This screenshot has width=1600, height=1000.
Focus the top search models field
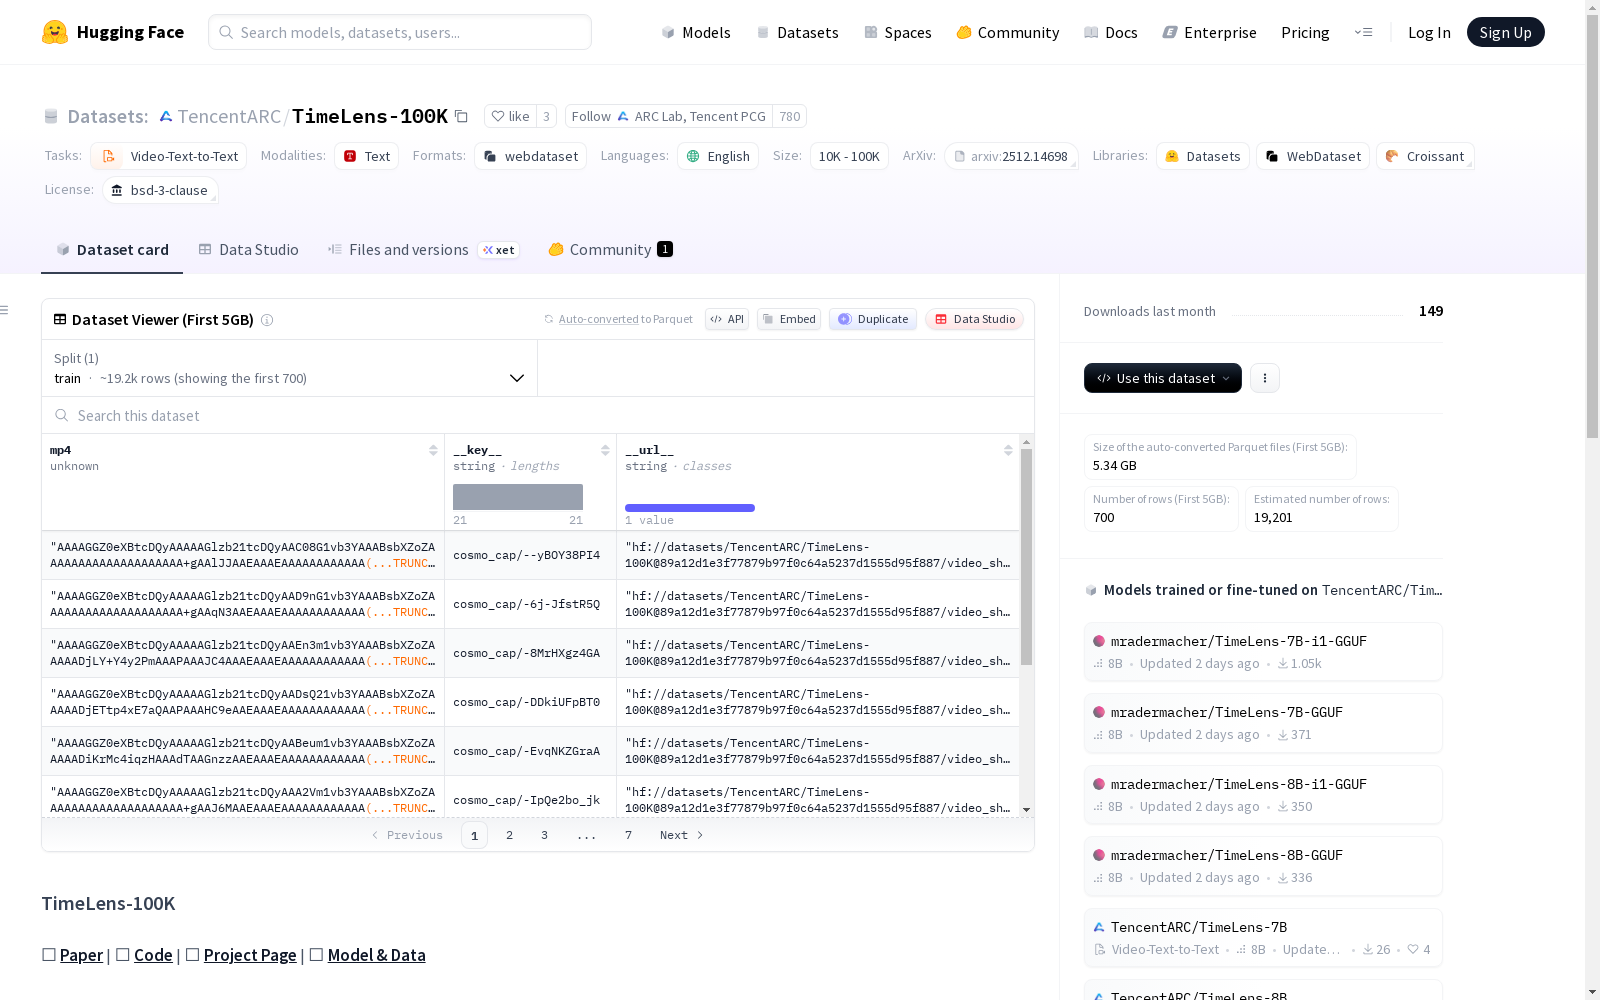[400, 32]
